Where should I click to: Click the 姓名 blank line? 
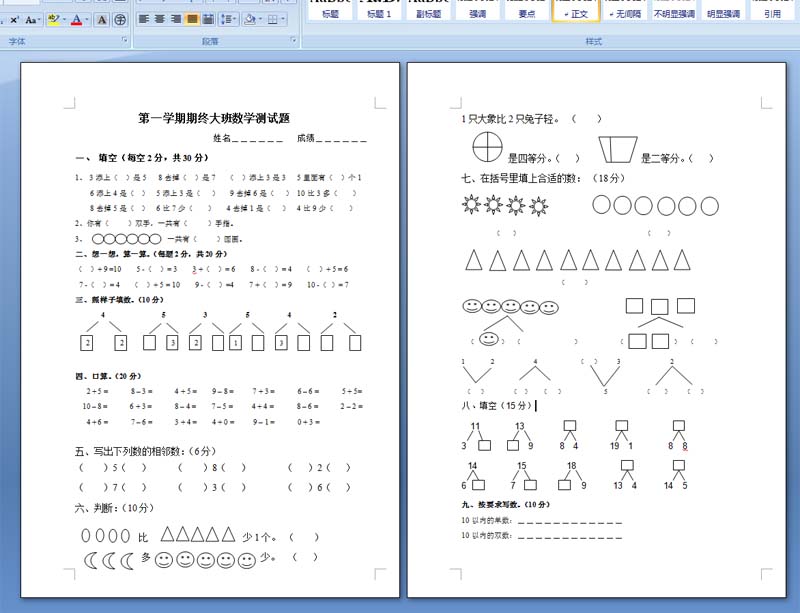(258, 138)
